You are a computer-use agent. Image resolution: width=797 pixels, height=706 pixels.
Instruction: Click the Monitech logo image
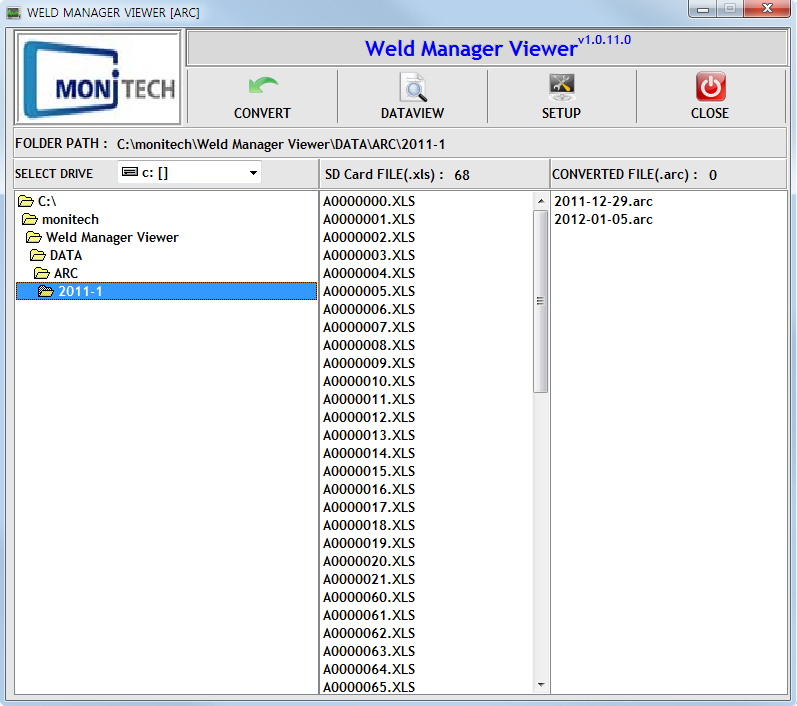click(98, 78)
